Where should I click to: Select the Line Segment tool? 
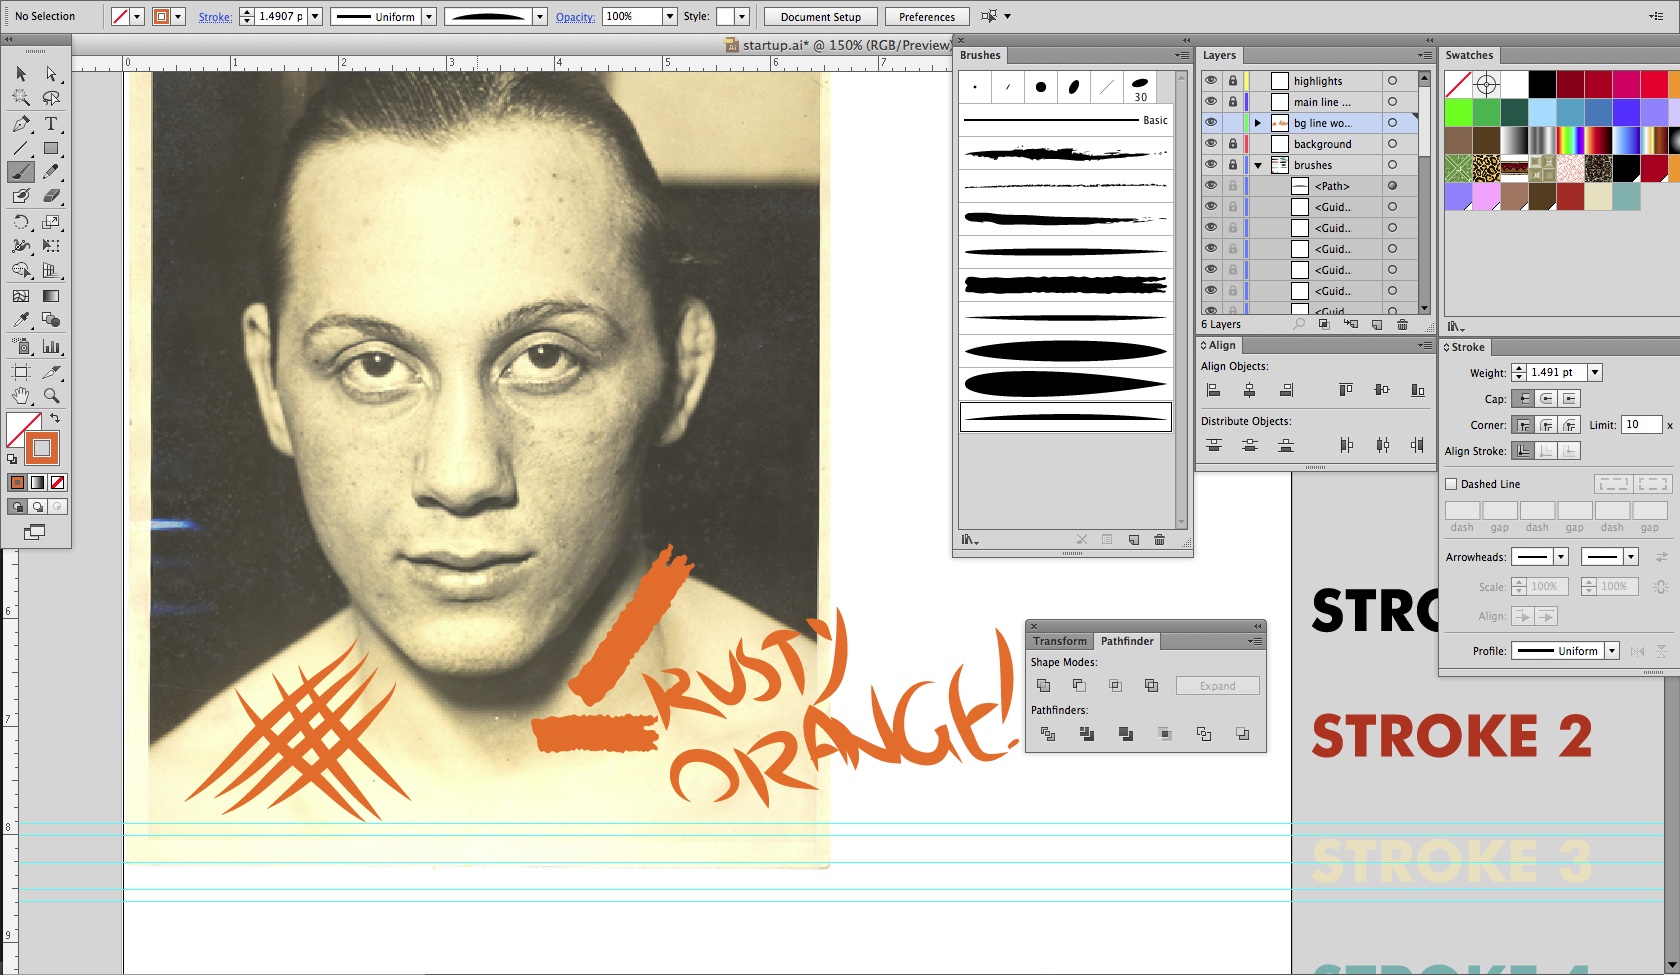click(x=21, y=148)
